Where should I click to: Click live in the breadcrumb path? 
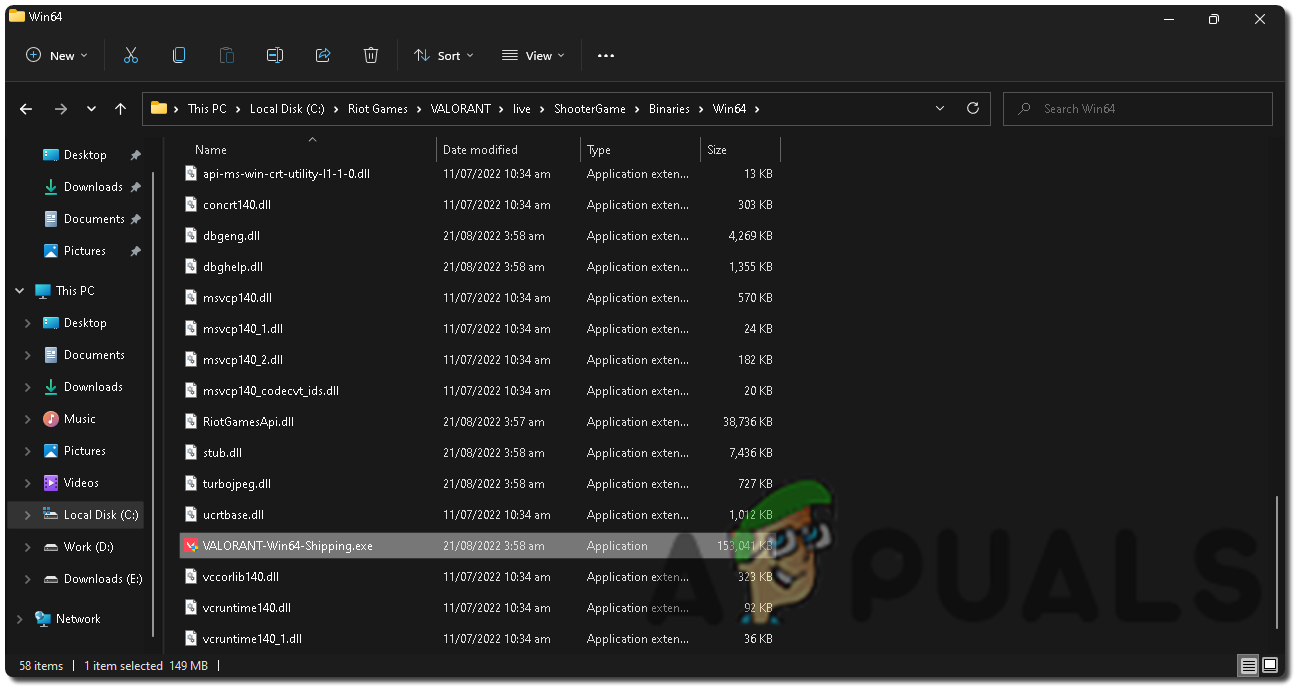pos(522,109)
